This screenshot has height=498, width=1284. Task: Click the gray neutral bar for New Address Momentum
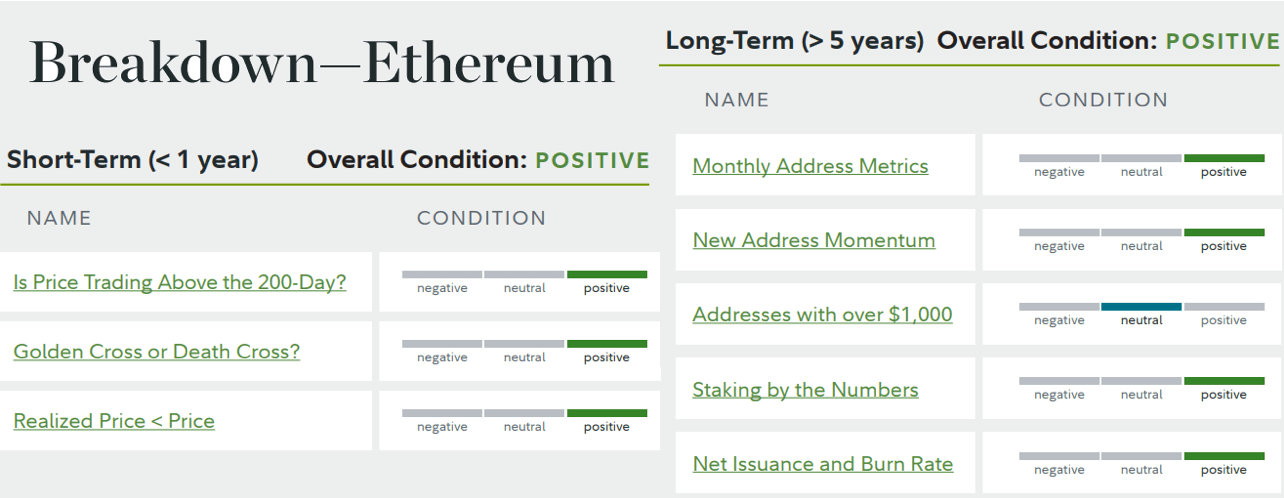tap(1141, 233)
